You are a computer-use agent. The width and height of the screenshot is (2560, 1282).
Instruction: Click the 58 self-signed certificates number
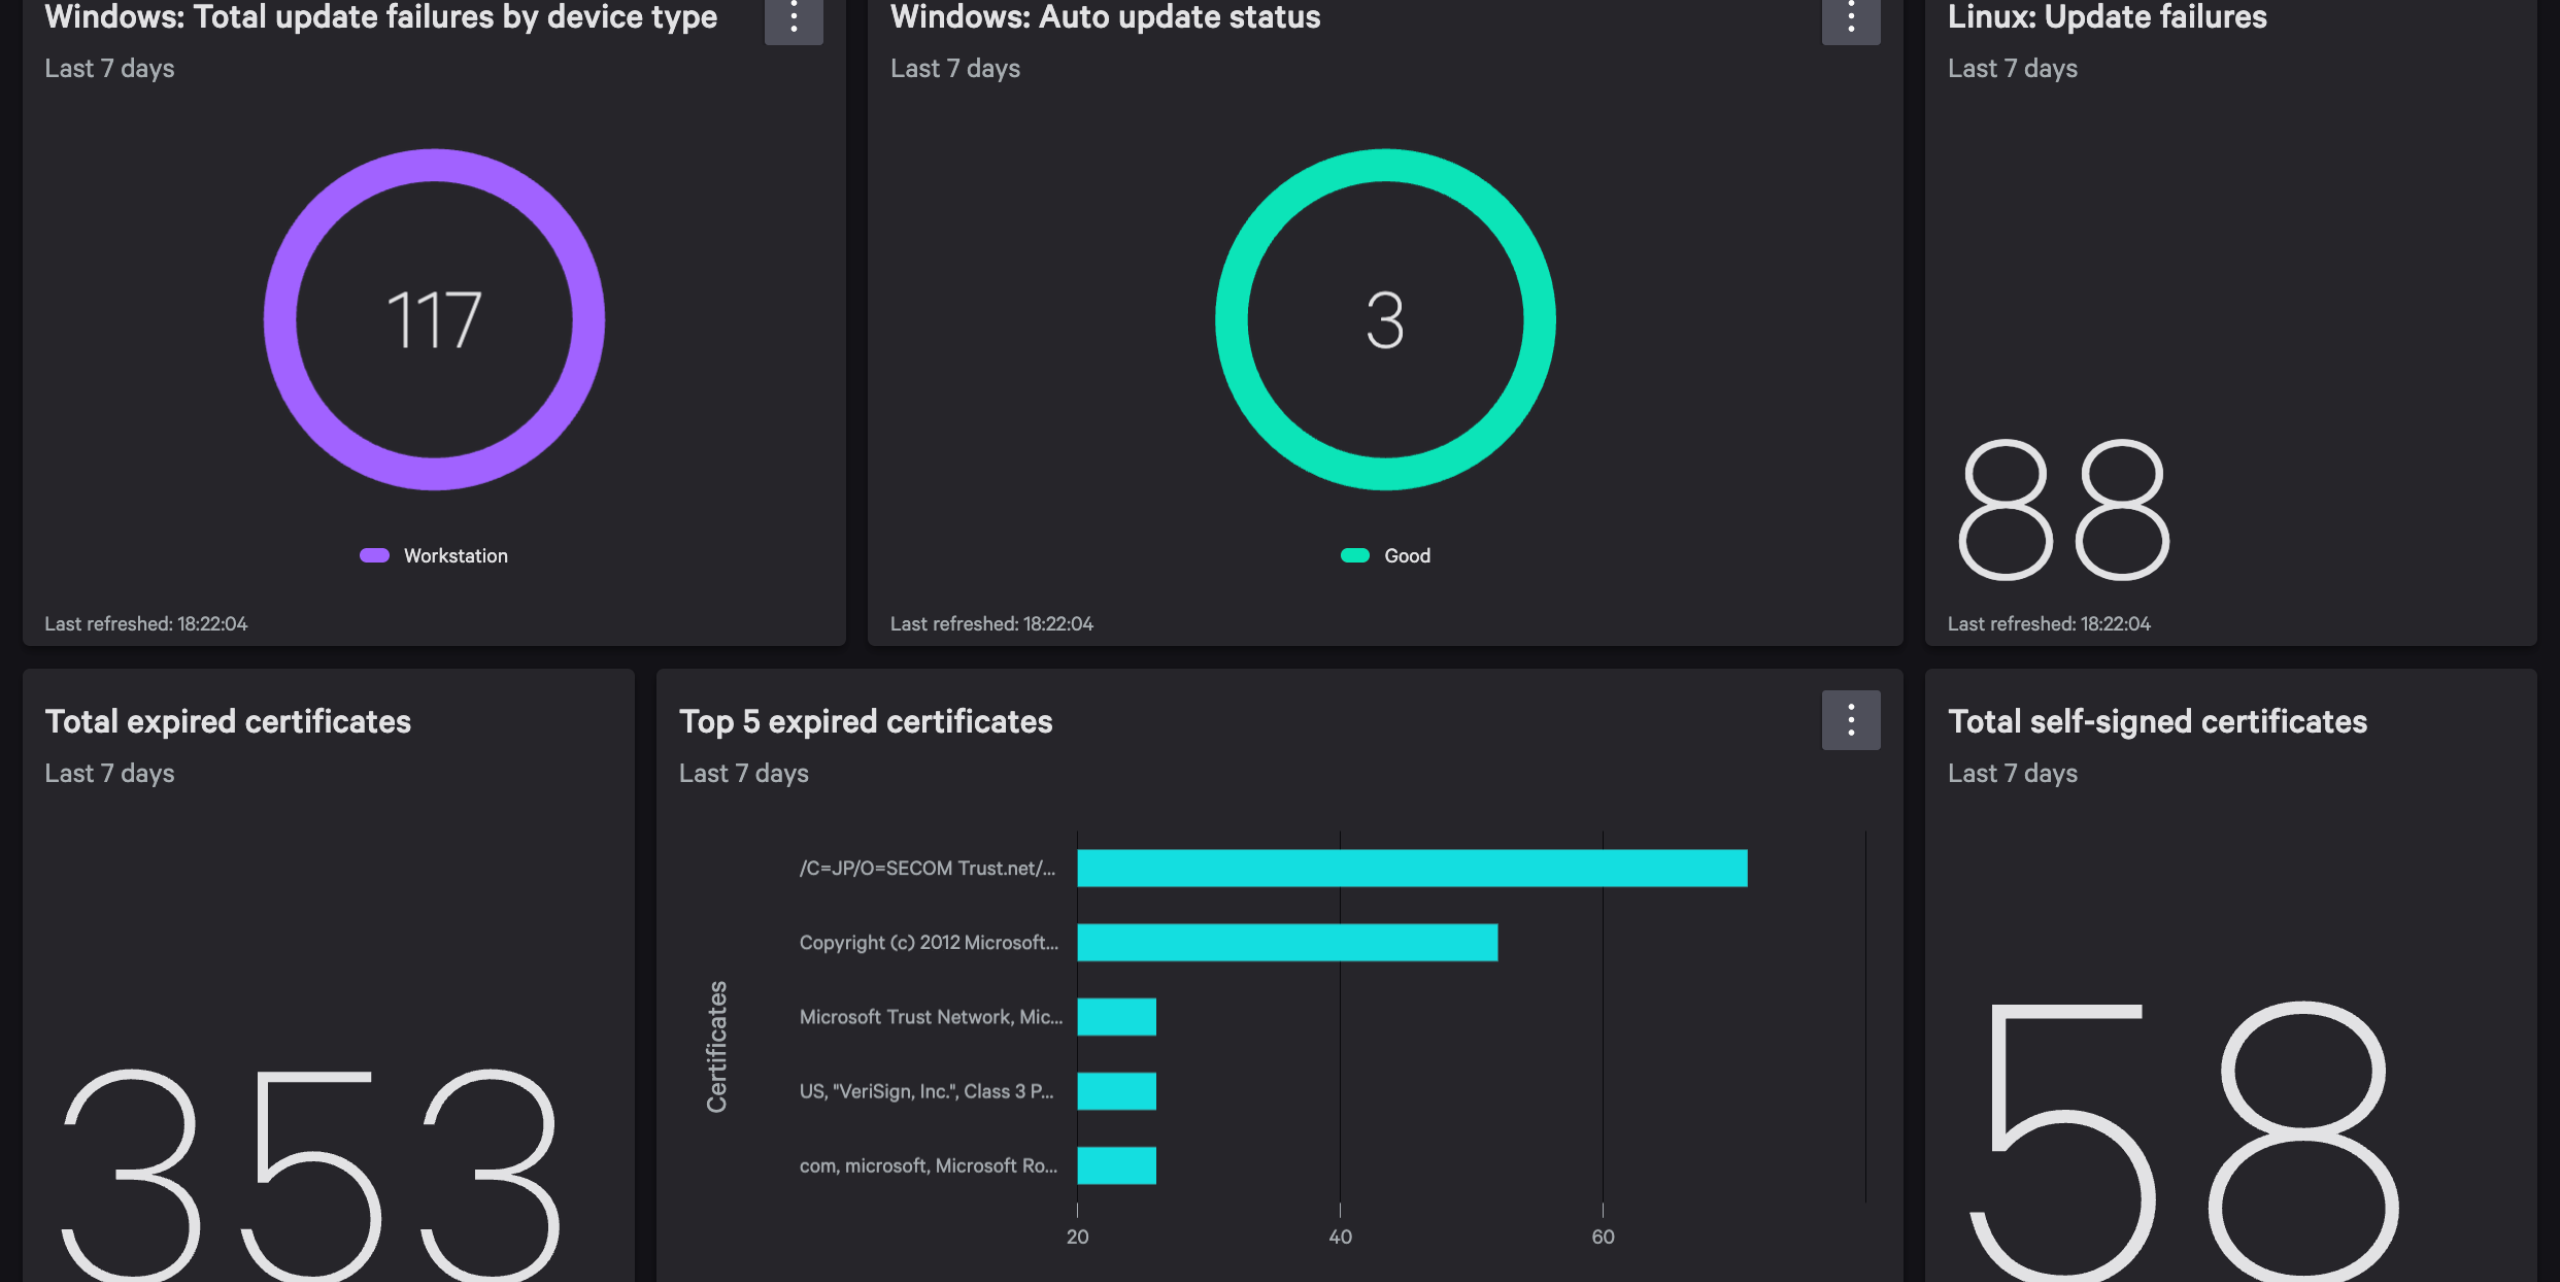(x=2185, y=1140)
